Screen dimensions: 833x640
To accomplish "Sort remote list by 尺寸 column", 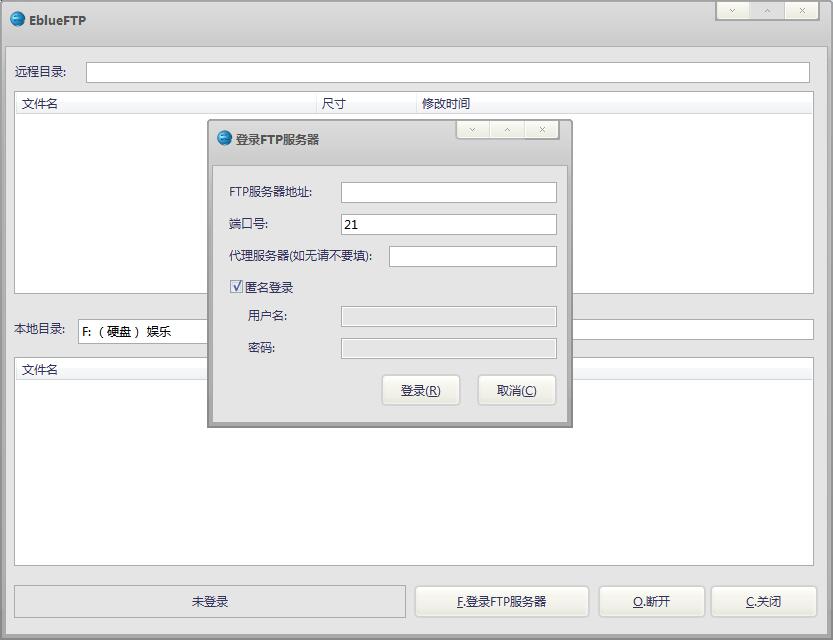I will [x=366, y=103].
